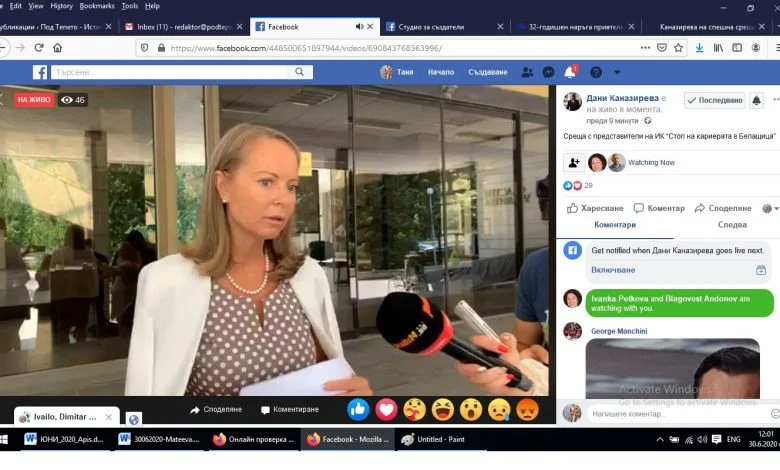Click the Напишете коментар comment field
The height and width of the screenshot is (470, 780).
(x=678, y=413)
